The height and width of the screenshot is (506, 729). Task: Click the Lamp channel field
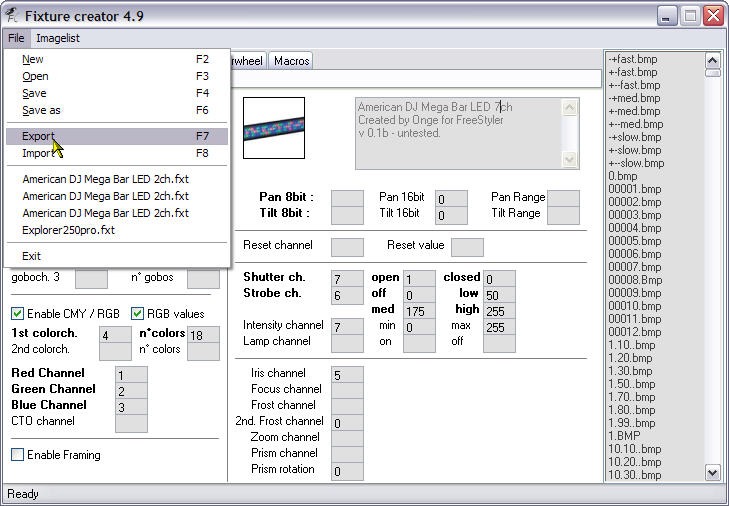pos(347,343)
